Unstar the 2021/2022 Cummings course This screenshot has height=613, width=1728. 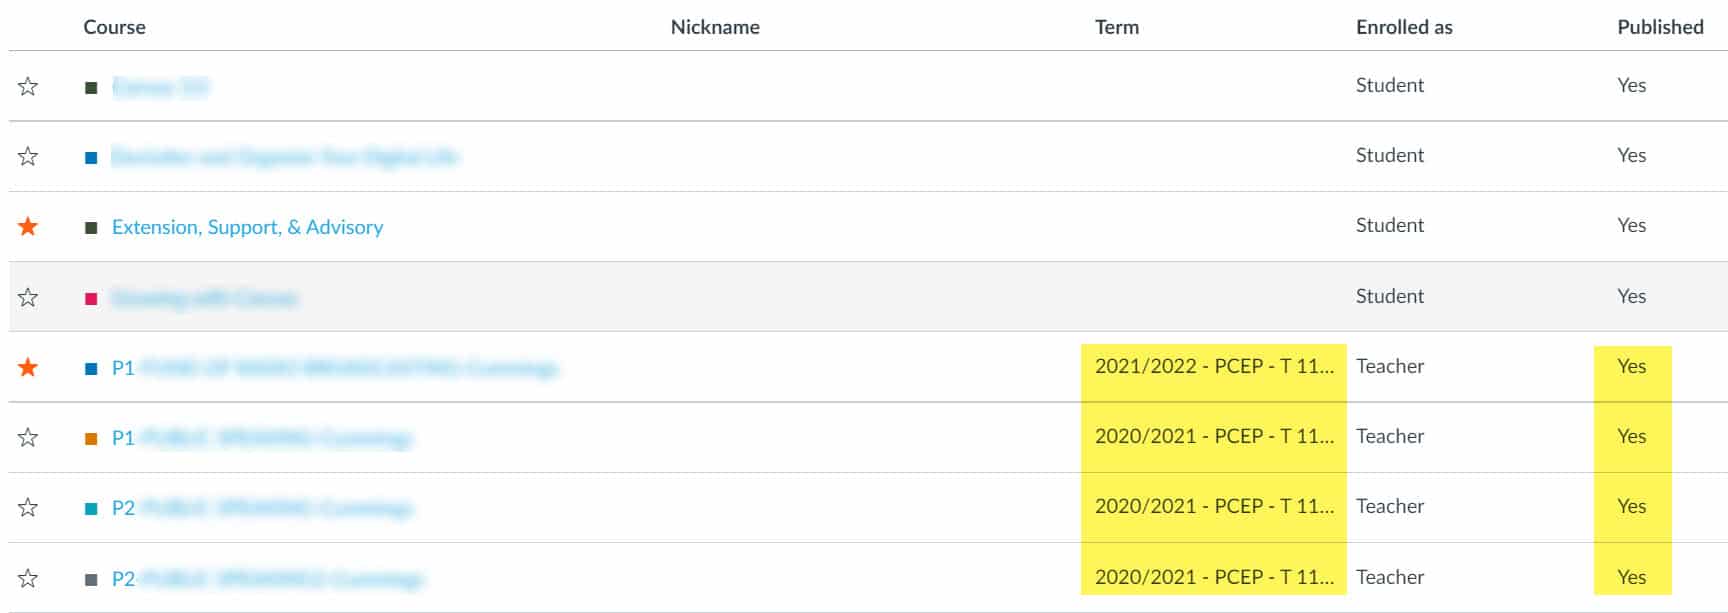click(x=27, y=367)
